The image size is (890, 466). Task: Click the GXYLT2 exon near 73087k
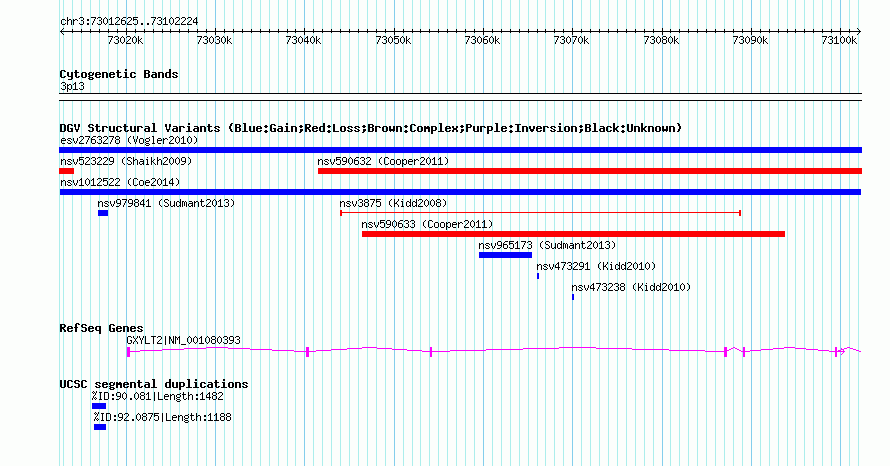(725, 352)
